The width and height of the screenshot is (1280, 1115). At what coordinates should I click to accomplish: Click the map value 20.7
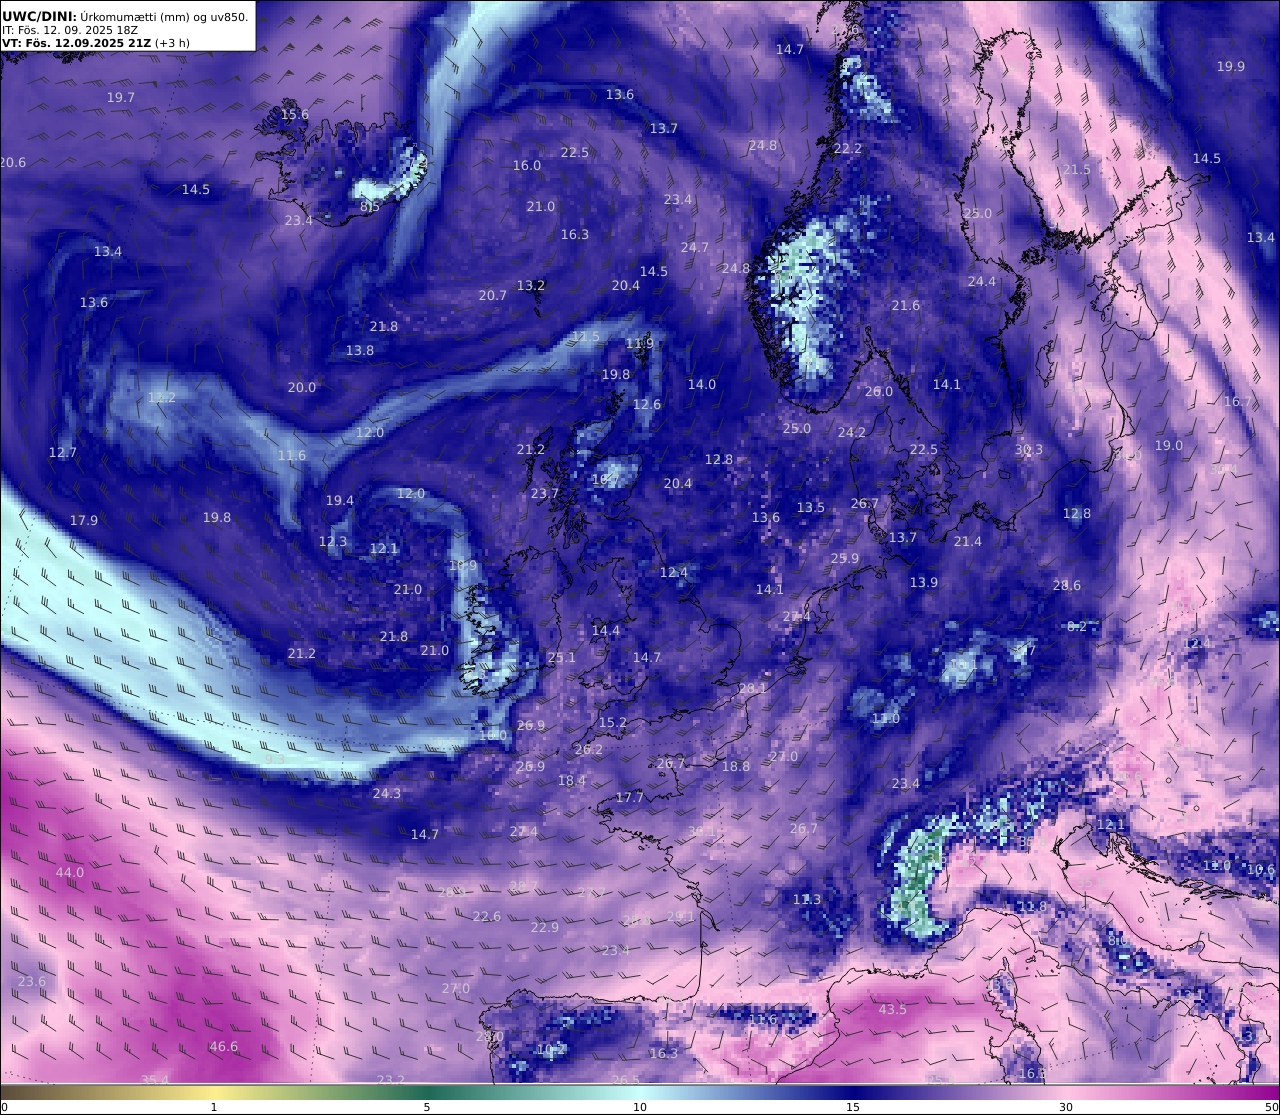tap(493, 296)
